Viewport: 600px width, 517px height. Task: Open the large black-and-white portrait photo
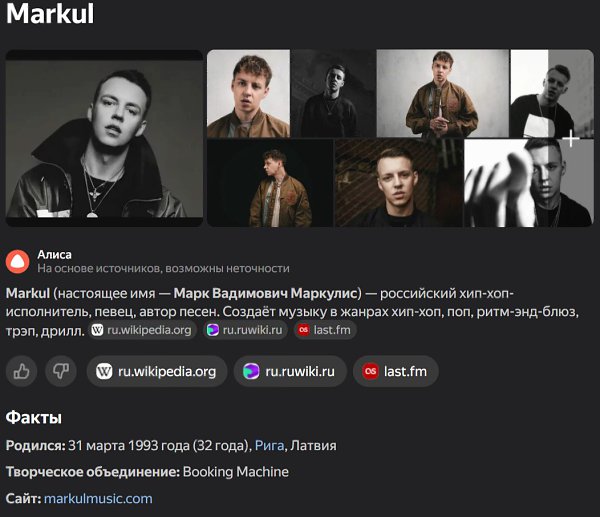(104, 138)
